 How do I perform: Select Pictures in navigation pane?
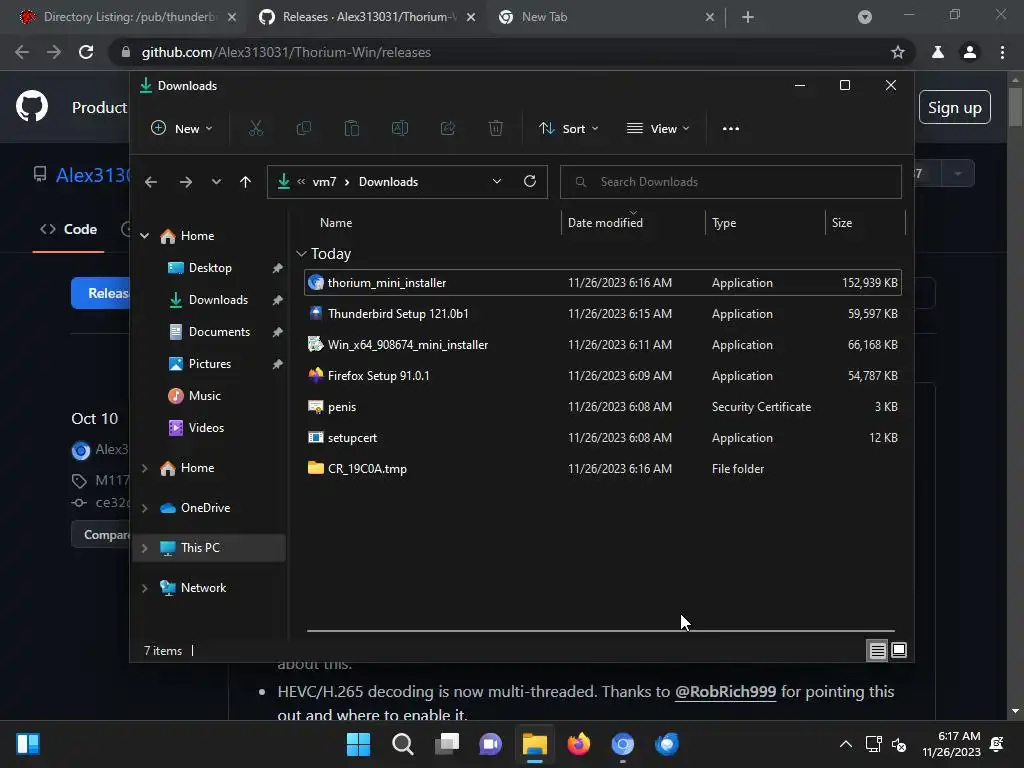[210, 364]
